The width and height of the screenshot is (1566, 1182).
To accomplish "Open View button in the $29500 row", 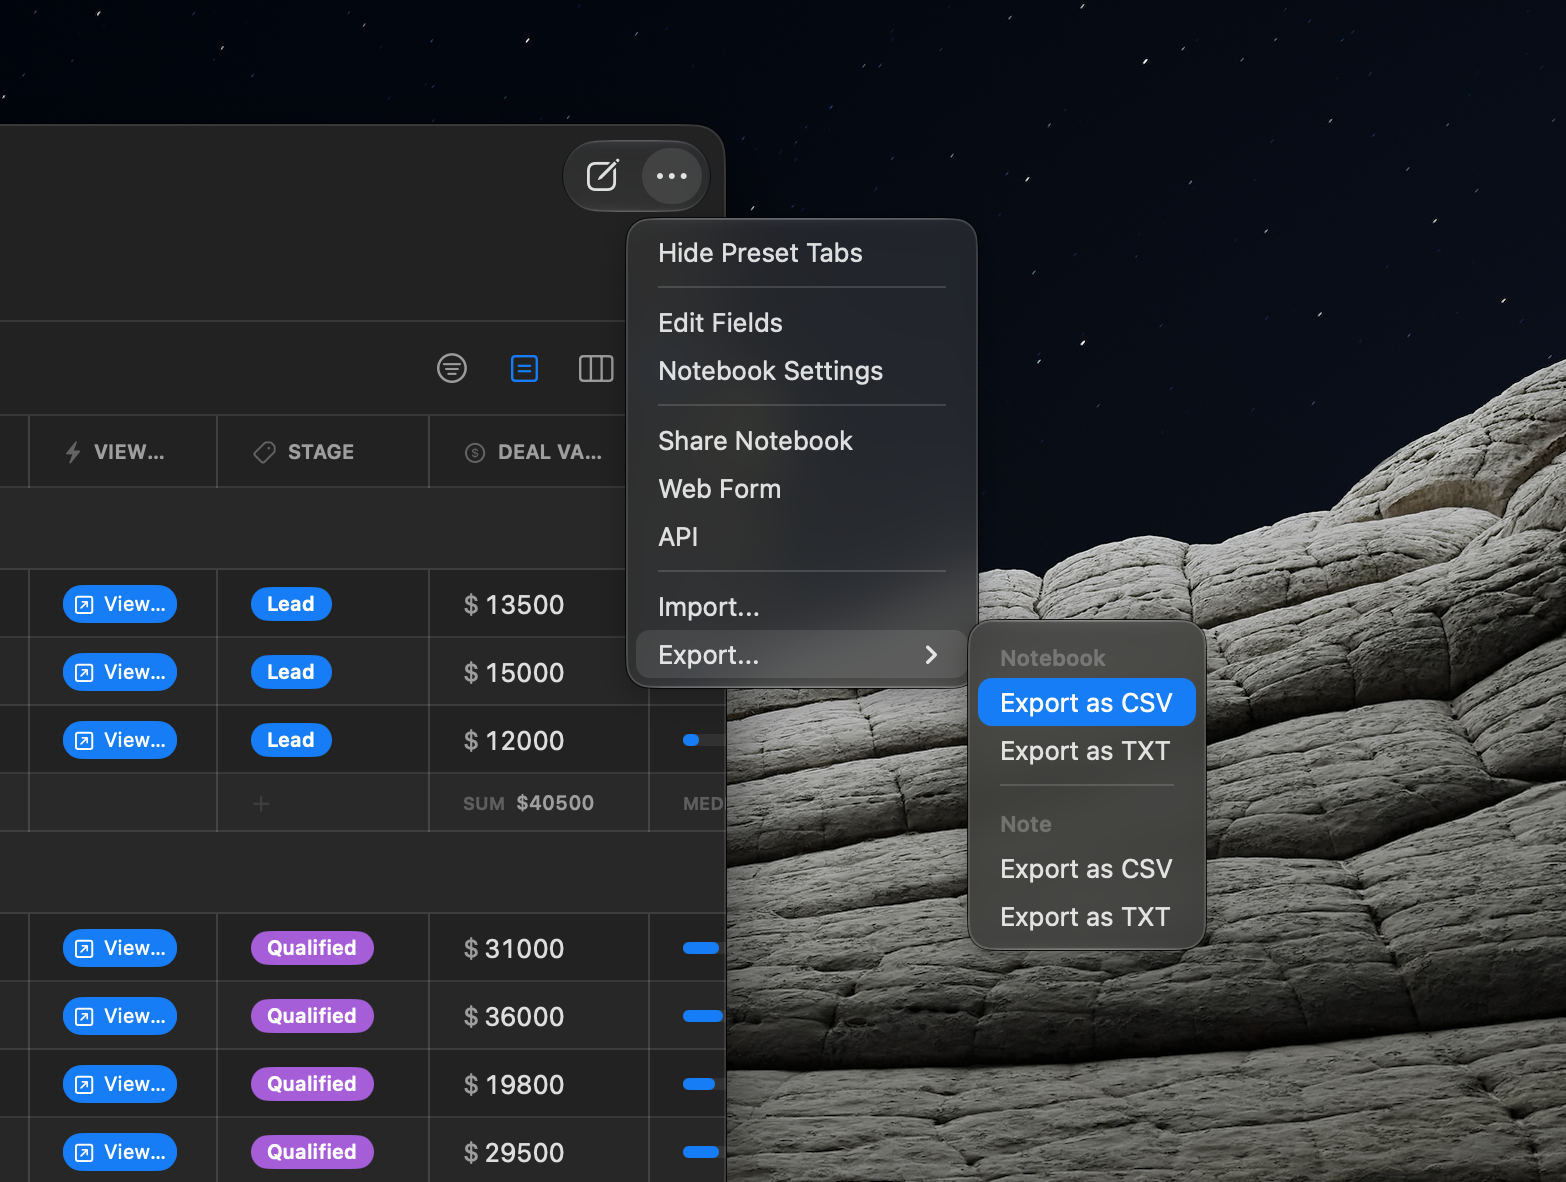I will point(120,1152).
